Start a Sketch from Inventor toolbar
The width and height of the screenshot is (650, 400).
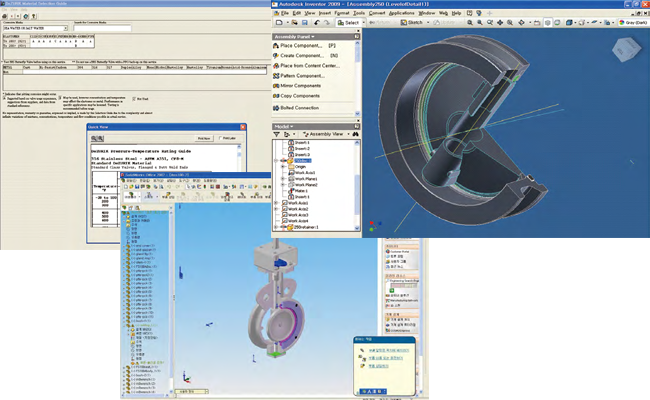411,22
